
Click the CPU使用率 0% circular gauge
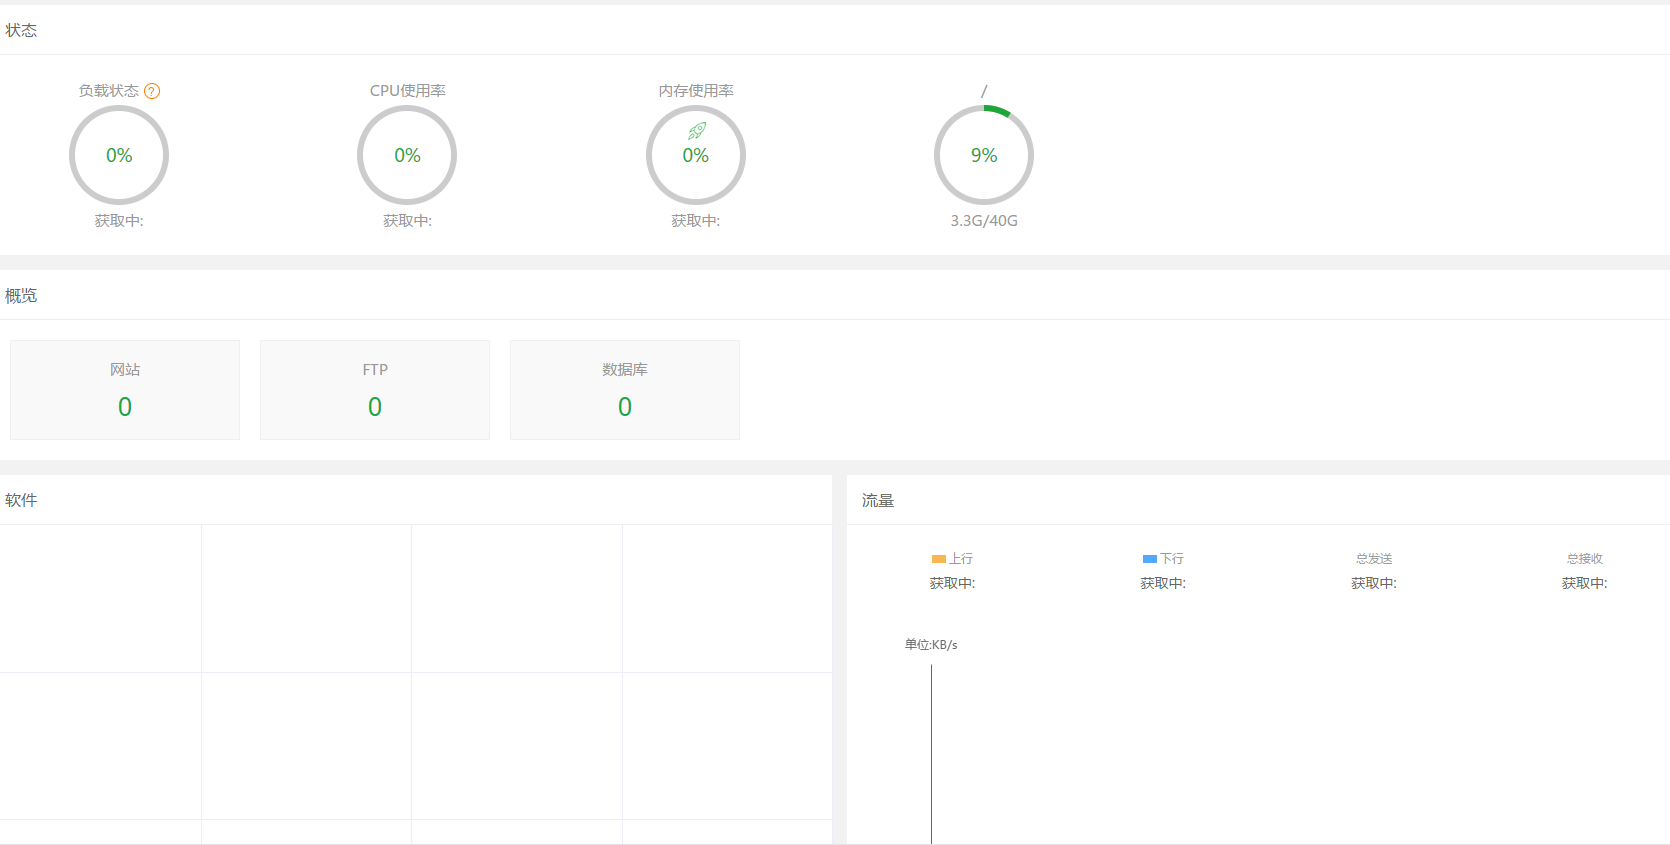point(407,155)
